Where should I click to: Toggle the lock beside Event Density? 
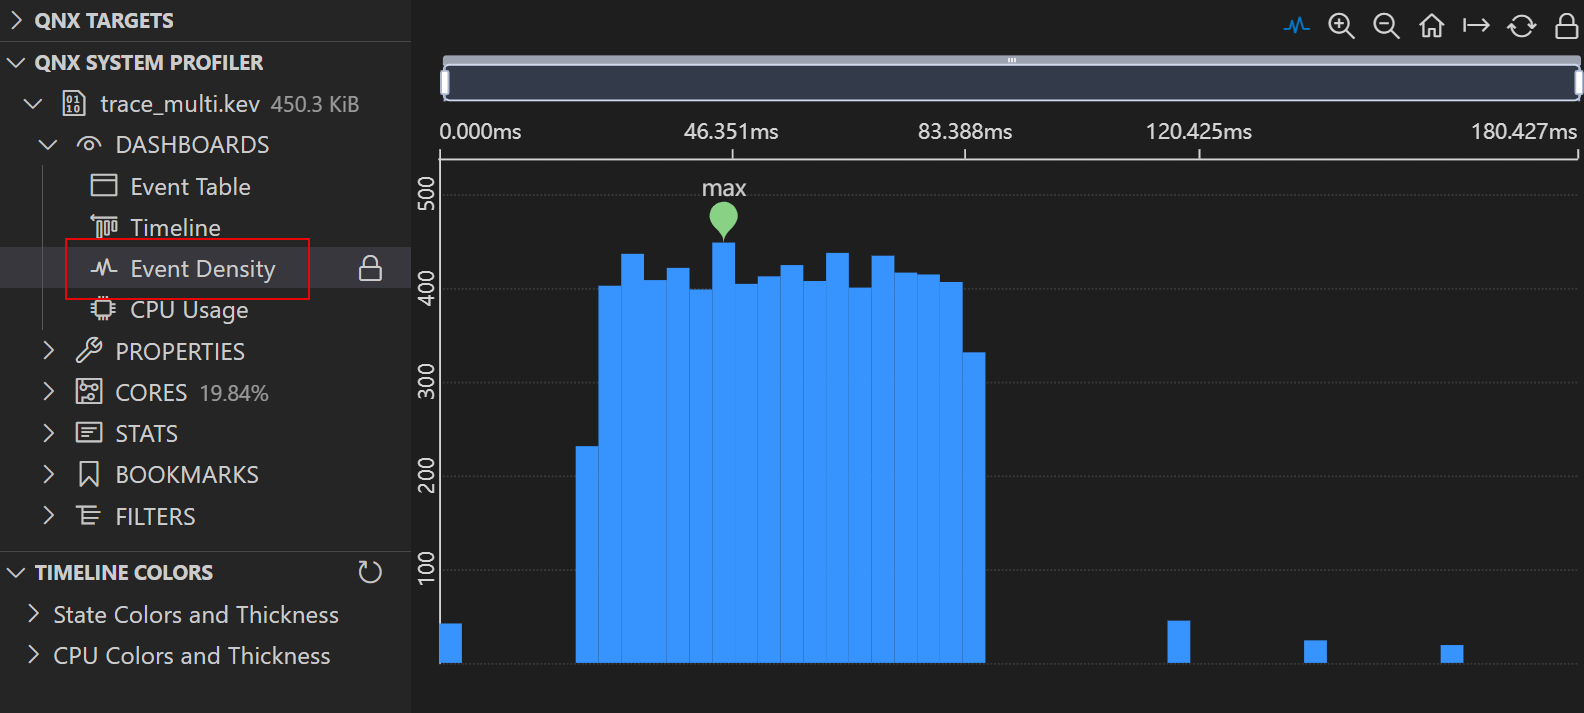[x=370, y=268]
